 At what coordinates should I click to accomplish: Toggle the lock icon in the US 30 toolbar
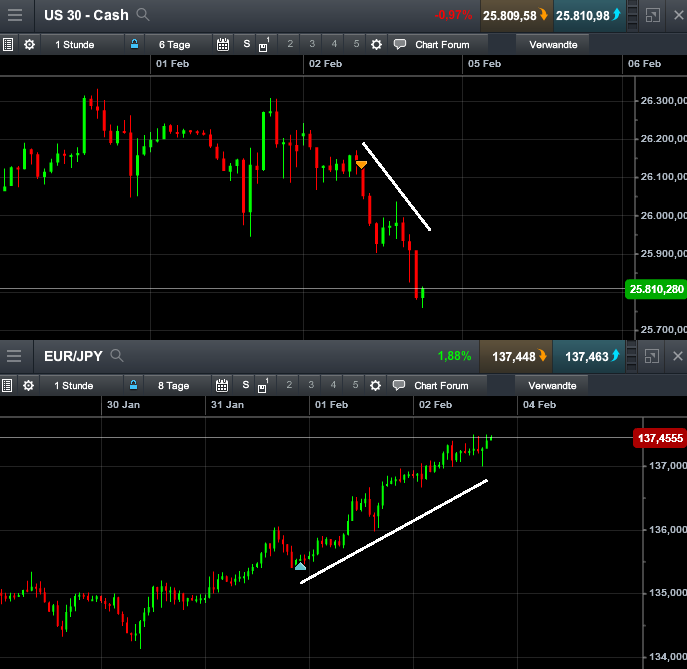[x=135, y=45]
